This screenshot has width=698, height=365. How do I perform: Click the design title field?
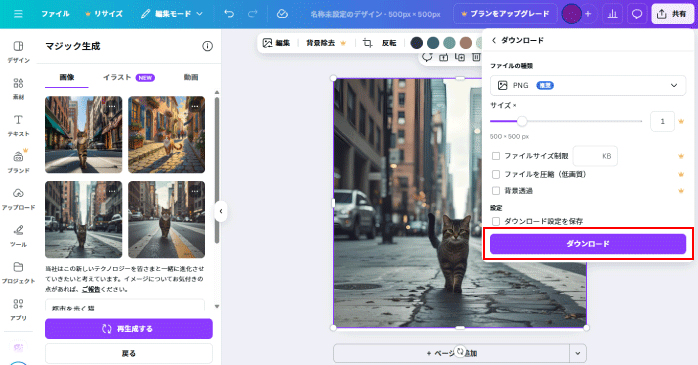click(375, 14)
